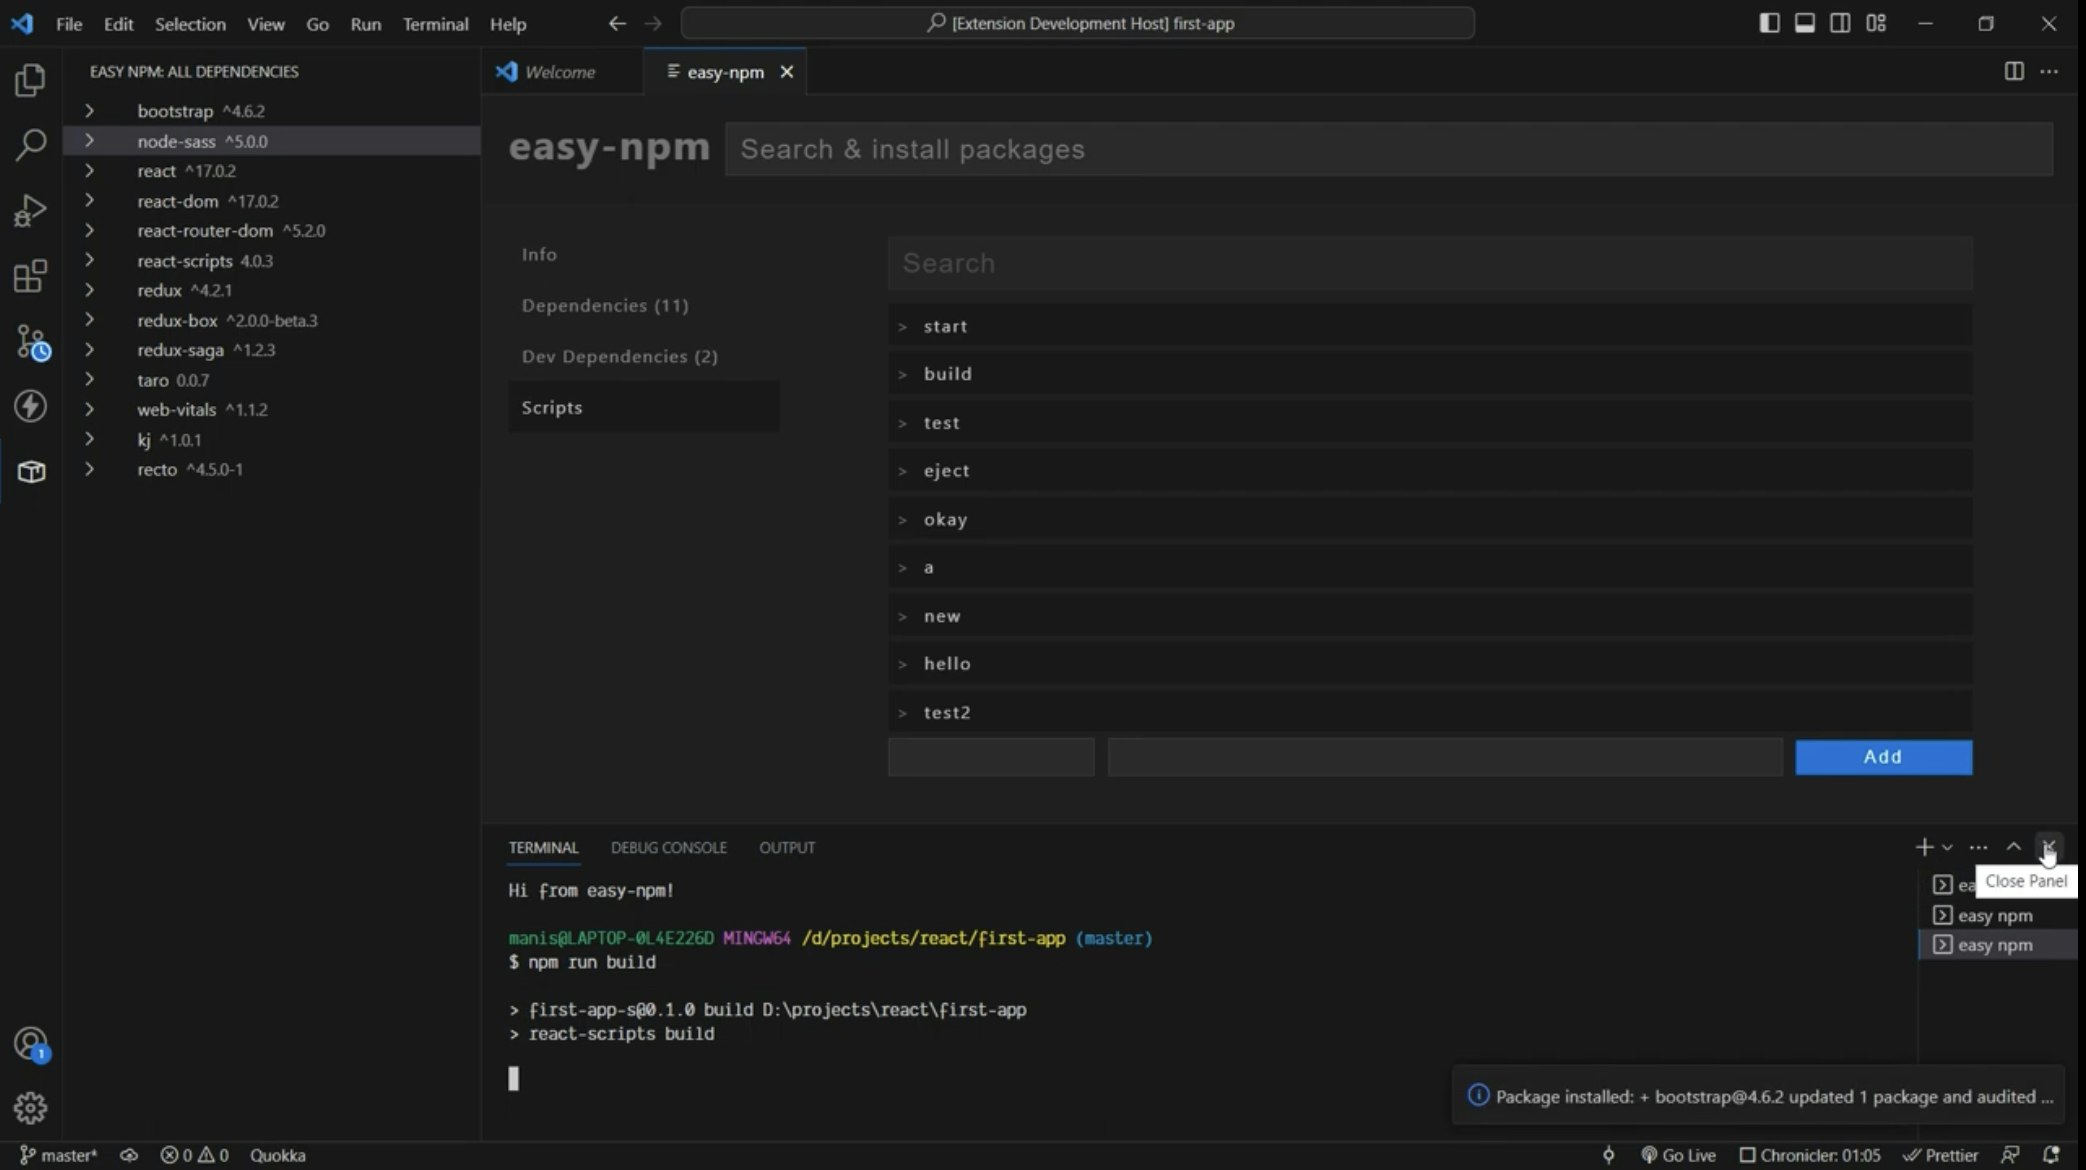Screen dimensions: 2086x1170
Task: Open the Customize Layout icon
Action: point(1876,23)
